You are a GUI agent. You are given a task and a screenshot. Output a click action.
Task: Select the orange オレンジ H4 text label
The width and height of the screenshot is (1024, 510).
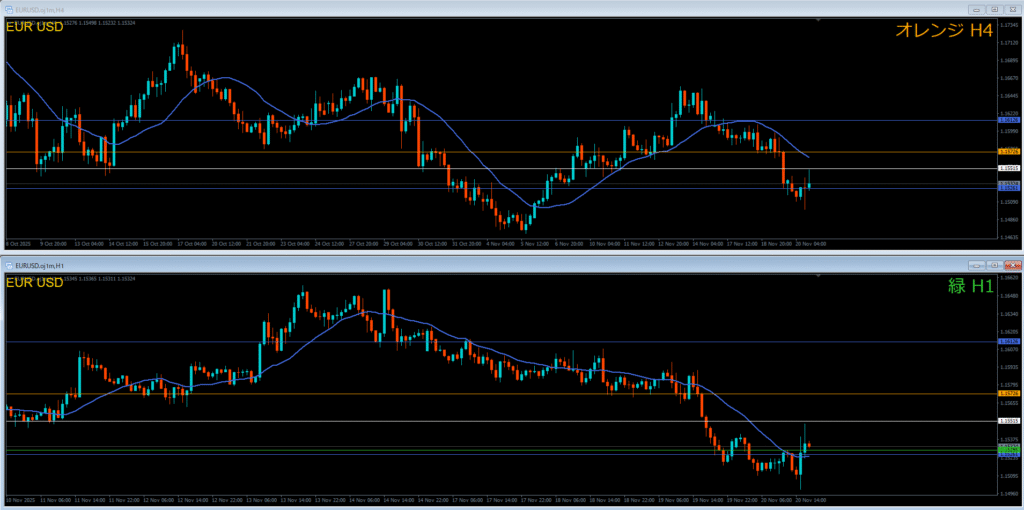(x=943, y=32)
